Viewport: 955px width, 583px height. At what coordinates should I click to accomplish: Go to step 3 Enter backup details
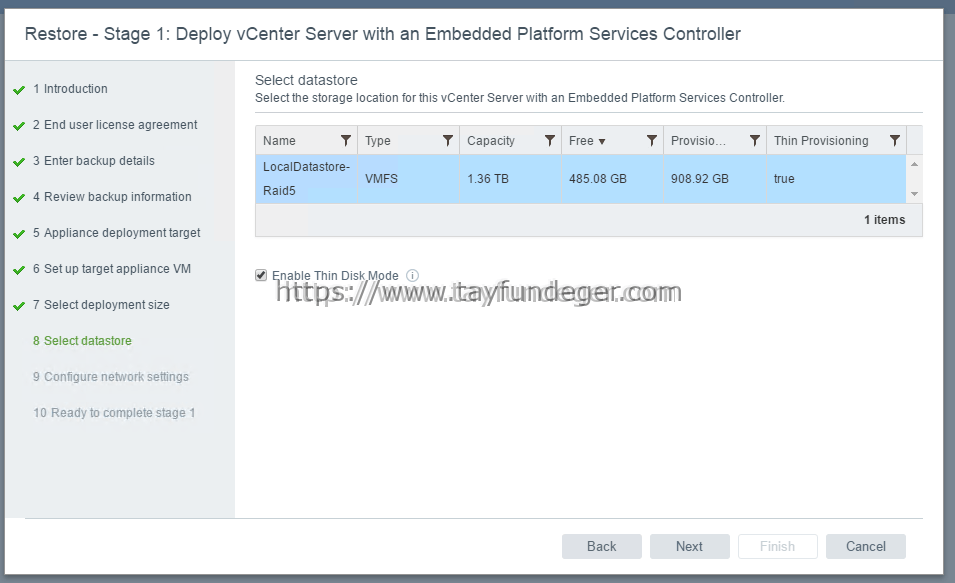94,161
